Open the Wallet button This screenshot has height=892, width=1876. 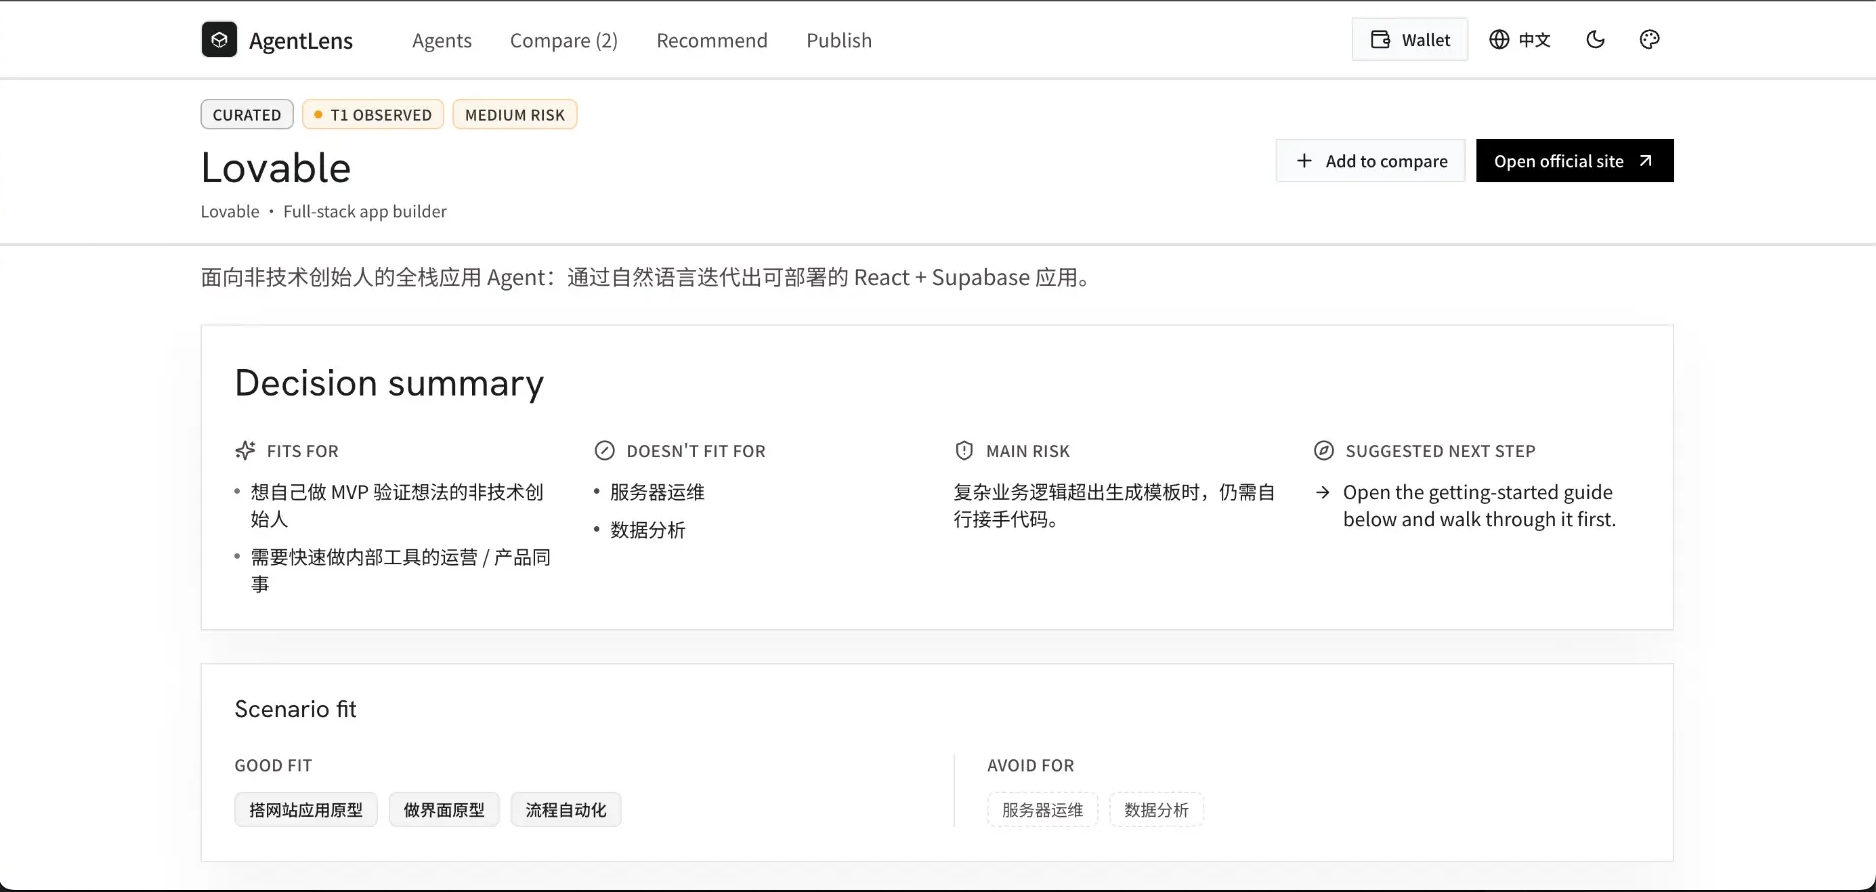pos(1410,40)
